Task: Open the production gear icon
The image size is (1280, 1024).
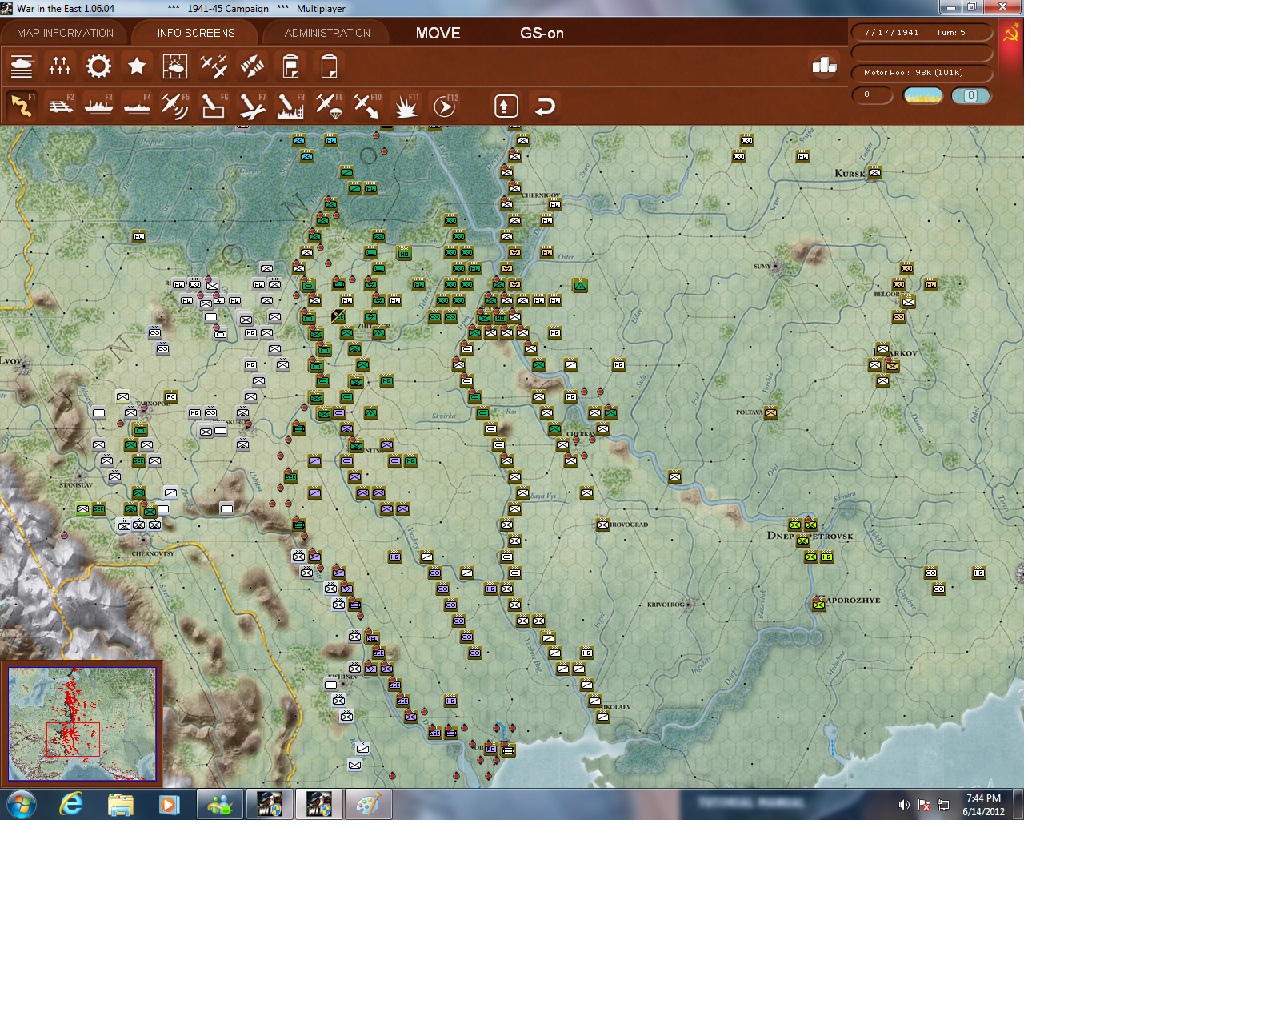Action: 98,67
